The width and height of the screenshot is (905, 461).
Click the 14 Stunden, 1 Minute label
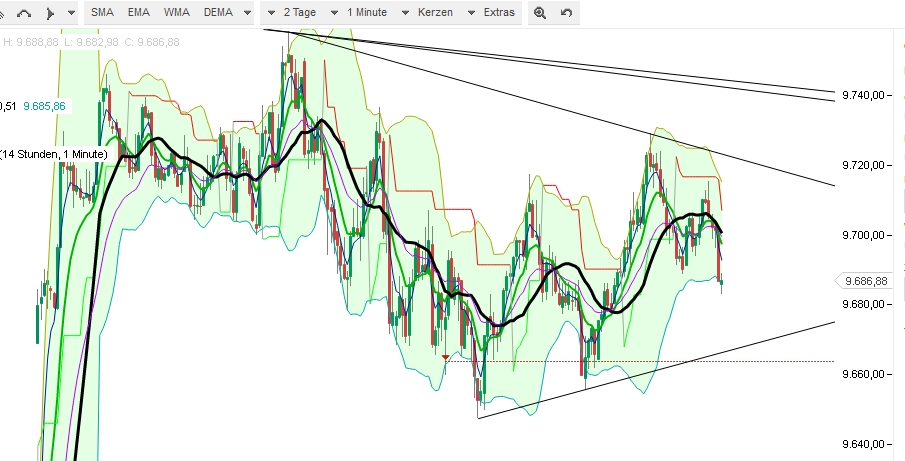pos(53,154)
